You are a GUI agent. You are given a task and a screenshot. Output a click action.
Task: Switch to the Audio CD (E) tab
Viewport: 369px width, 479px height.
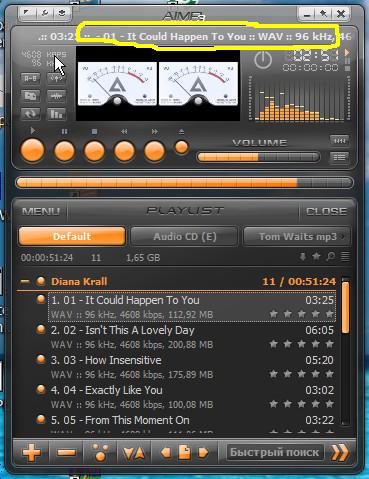tap(185, 236)
